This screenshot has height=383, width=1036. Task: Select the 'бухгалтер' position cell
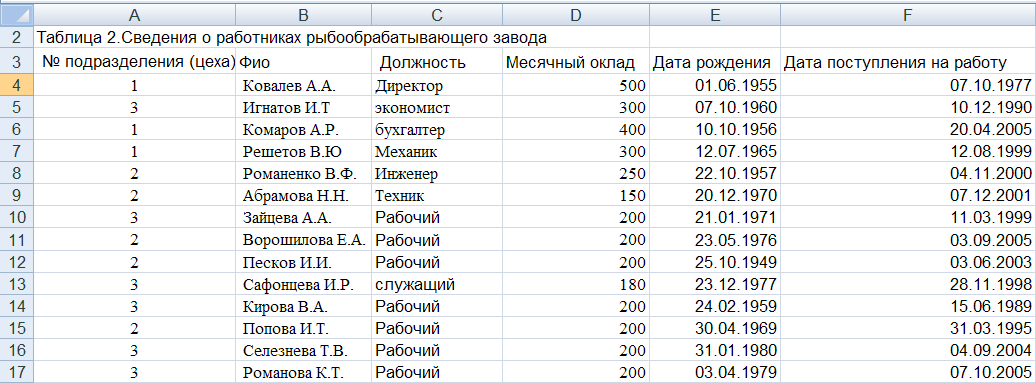click(x=437, y=129)
